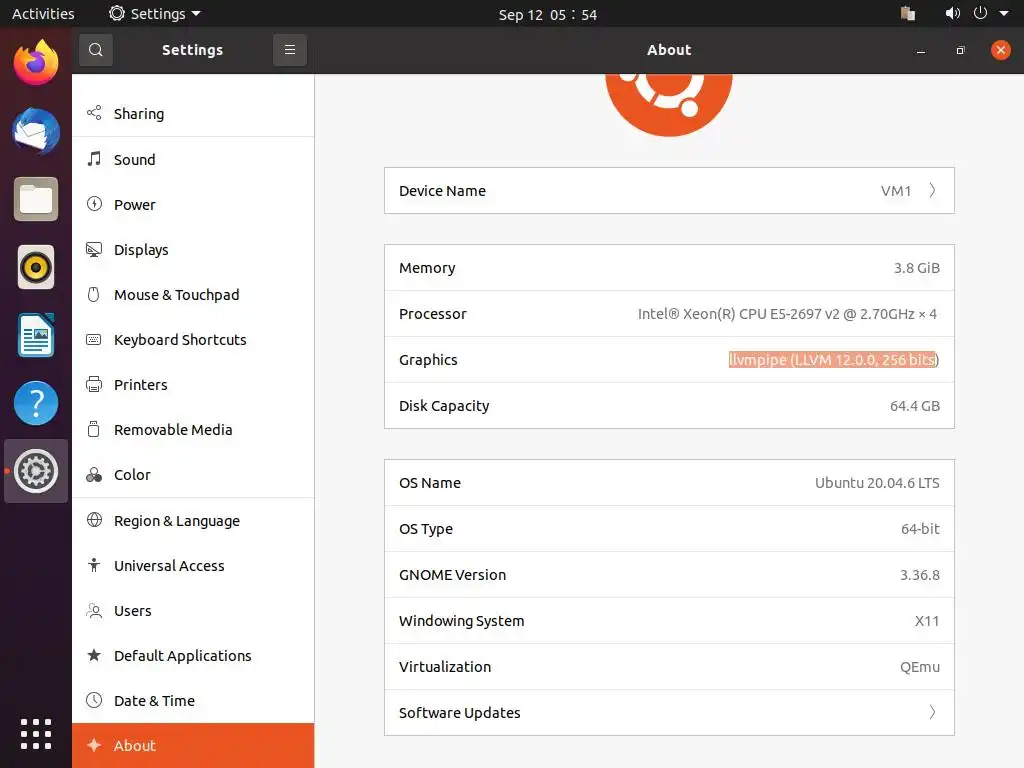Expand the Device Name row chevron
1024x768 pixels.
coord(933,190)
